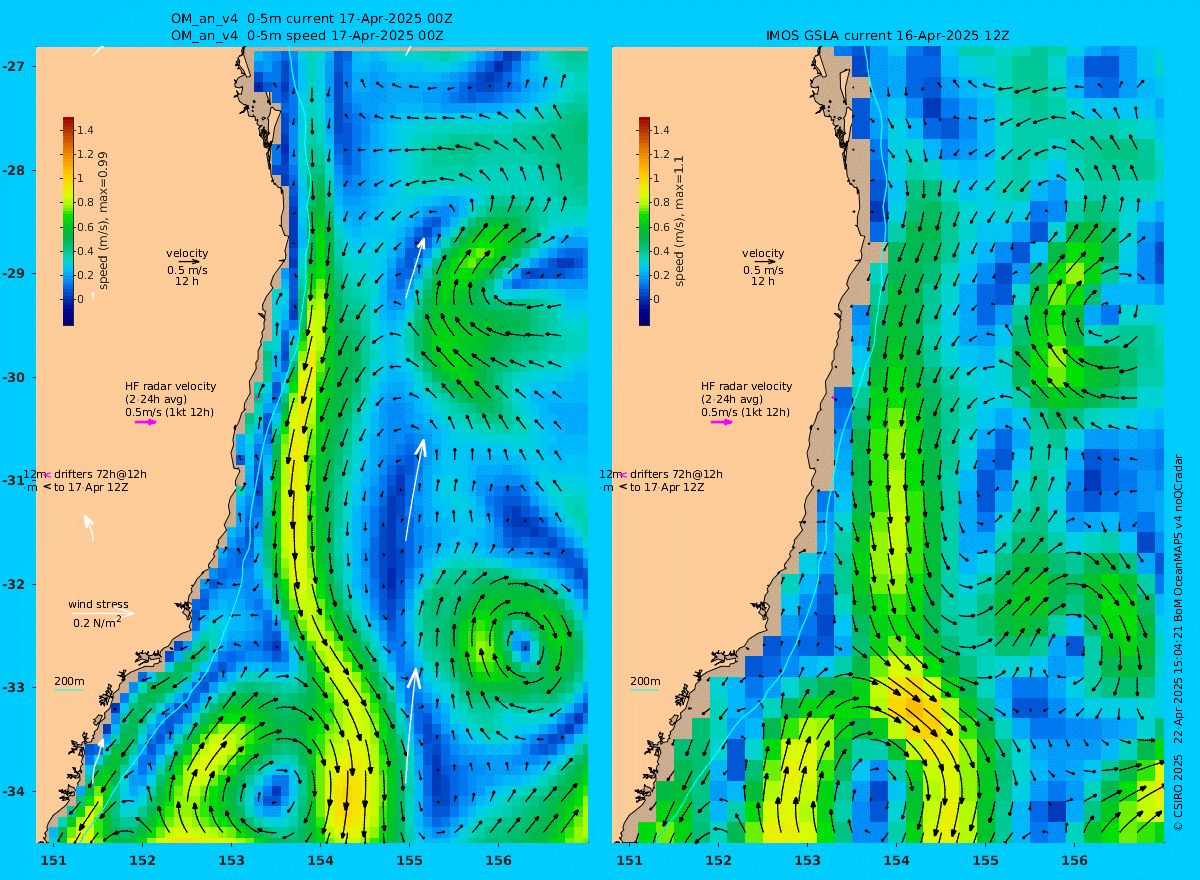Click the black velocity scale arrow in right panel
The height and width of the screenshot is (880, 1200).
click(766, 262)
